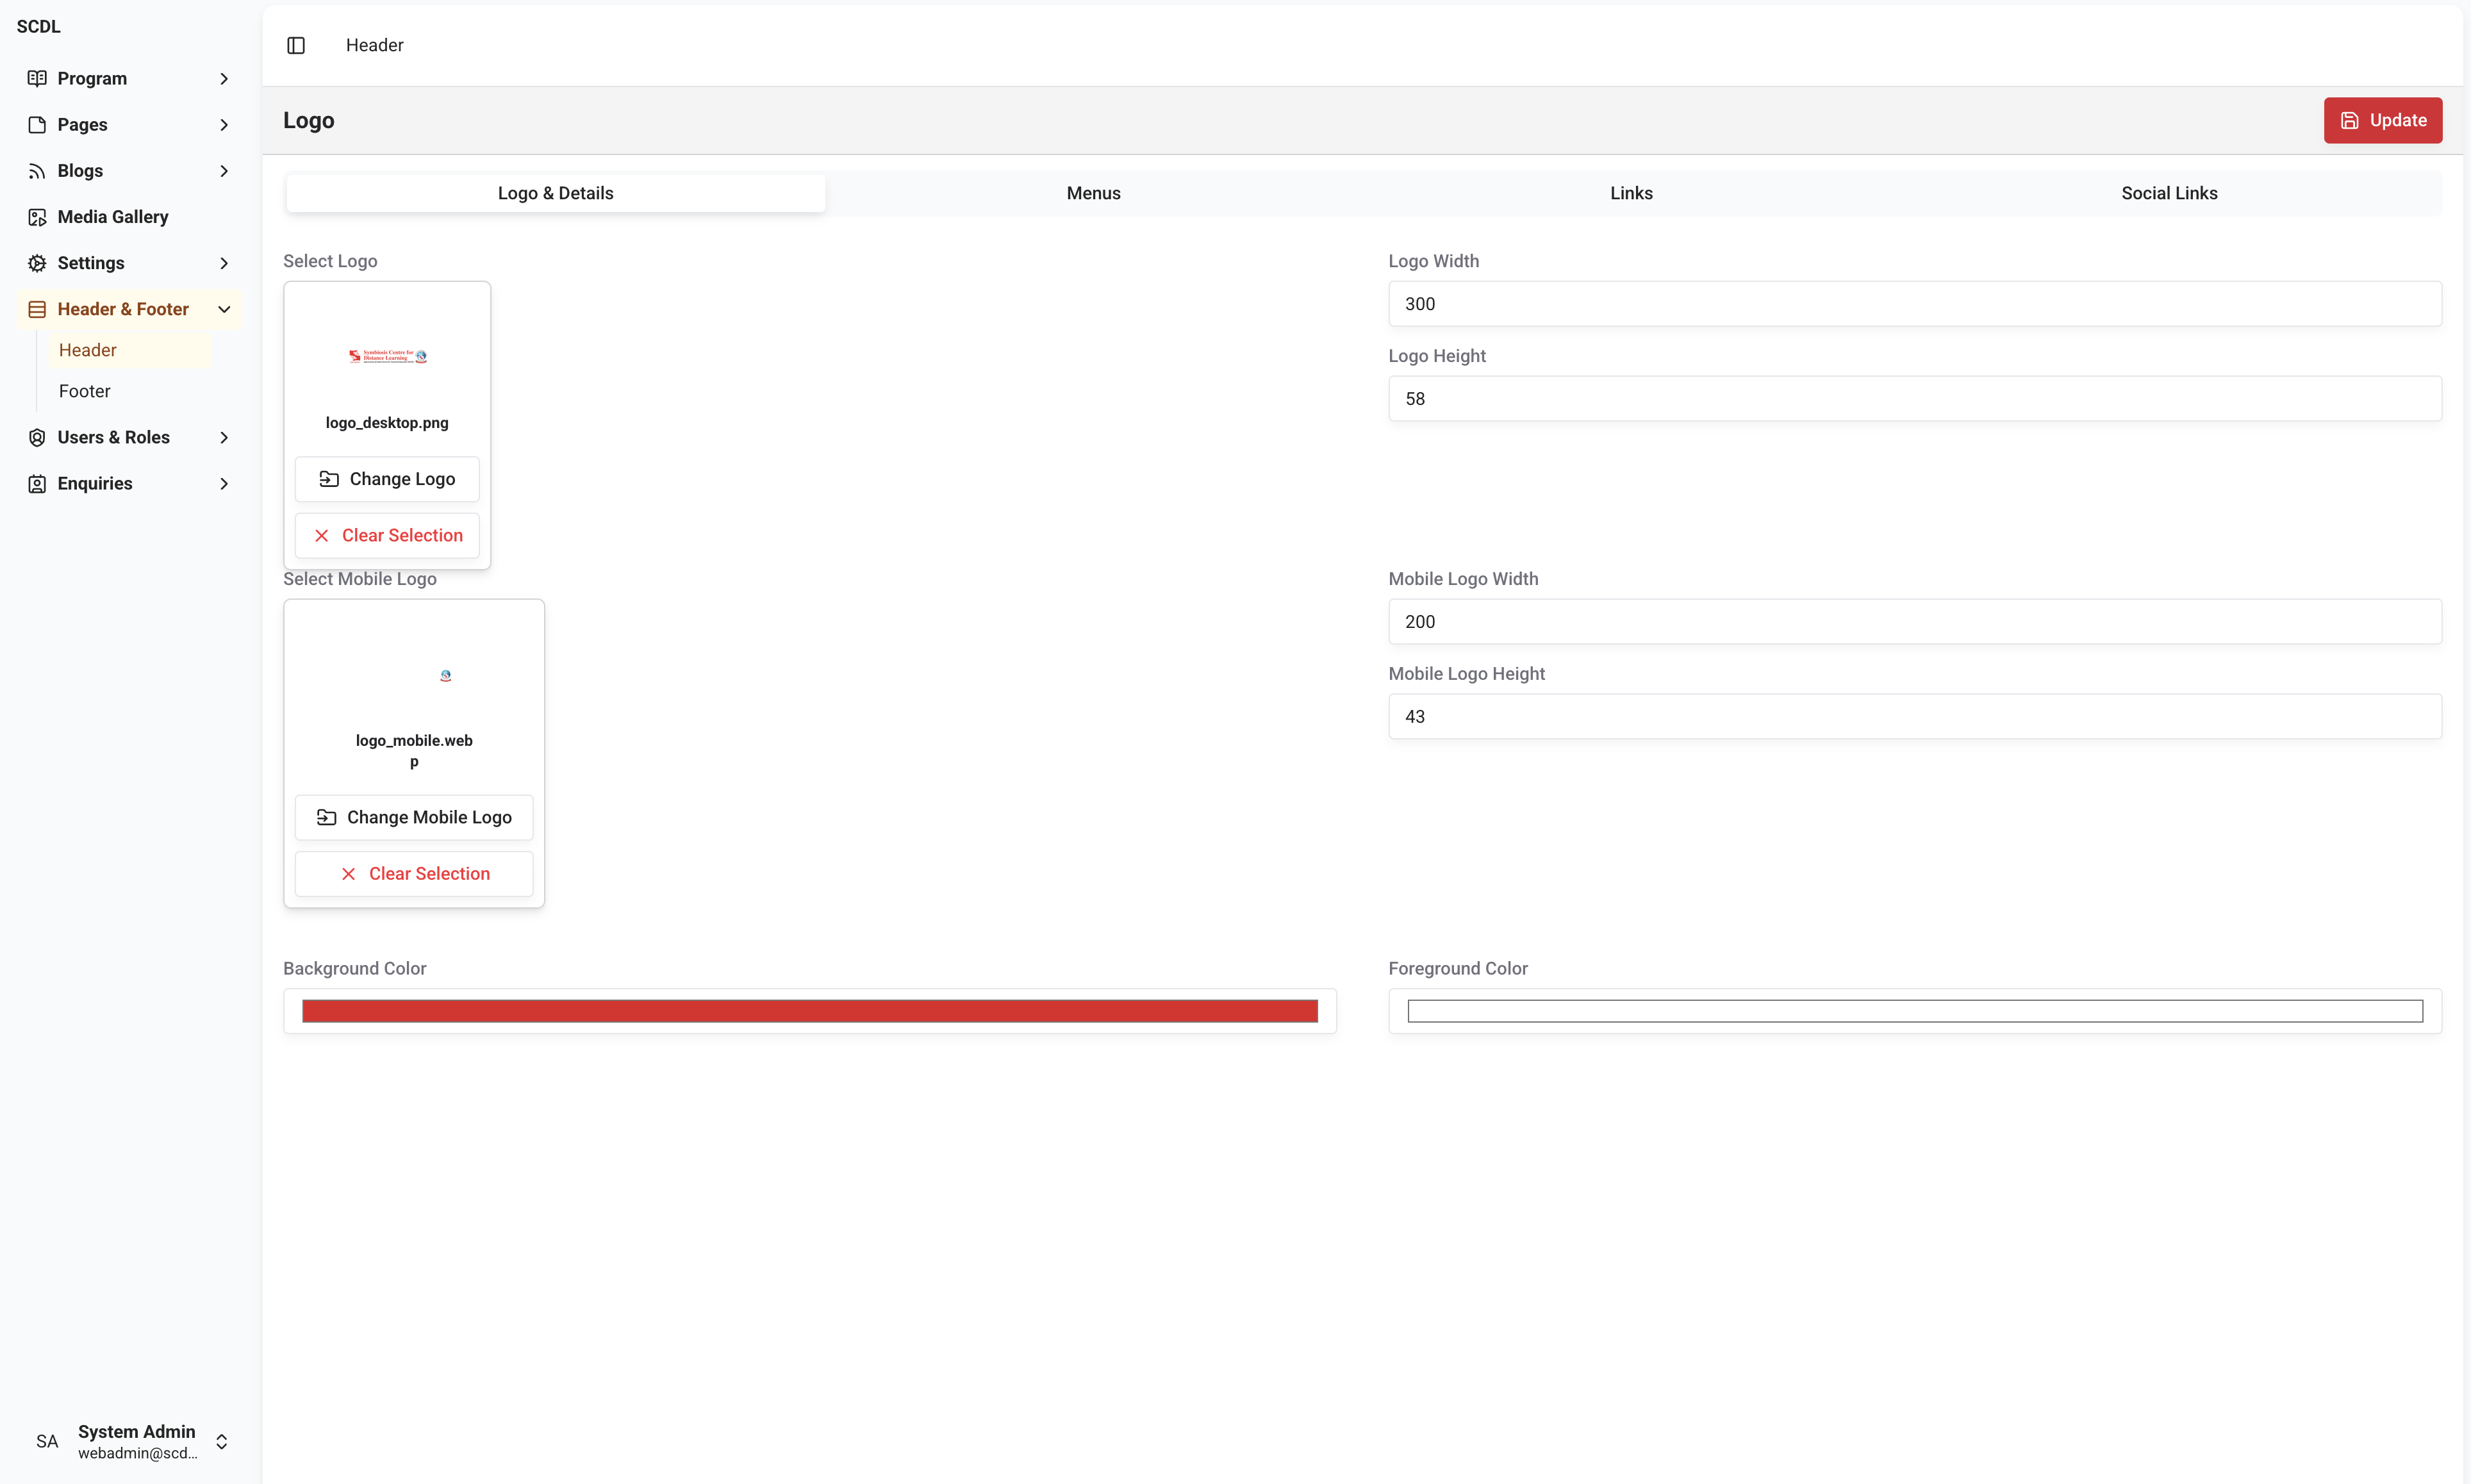Click the Users & Roles shield icon

[37, 437]
